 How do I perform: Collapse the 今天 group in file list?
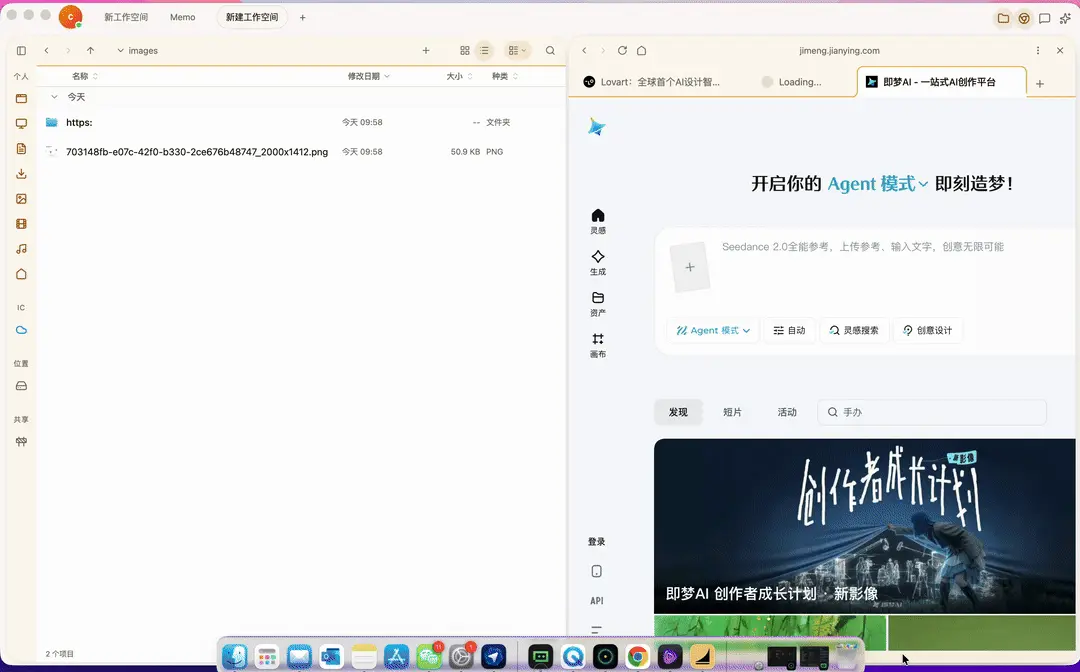pos(54,97)
